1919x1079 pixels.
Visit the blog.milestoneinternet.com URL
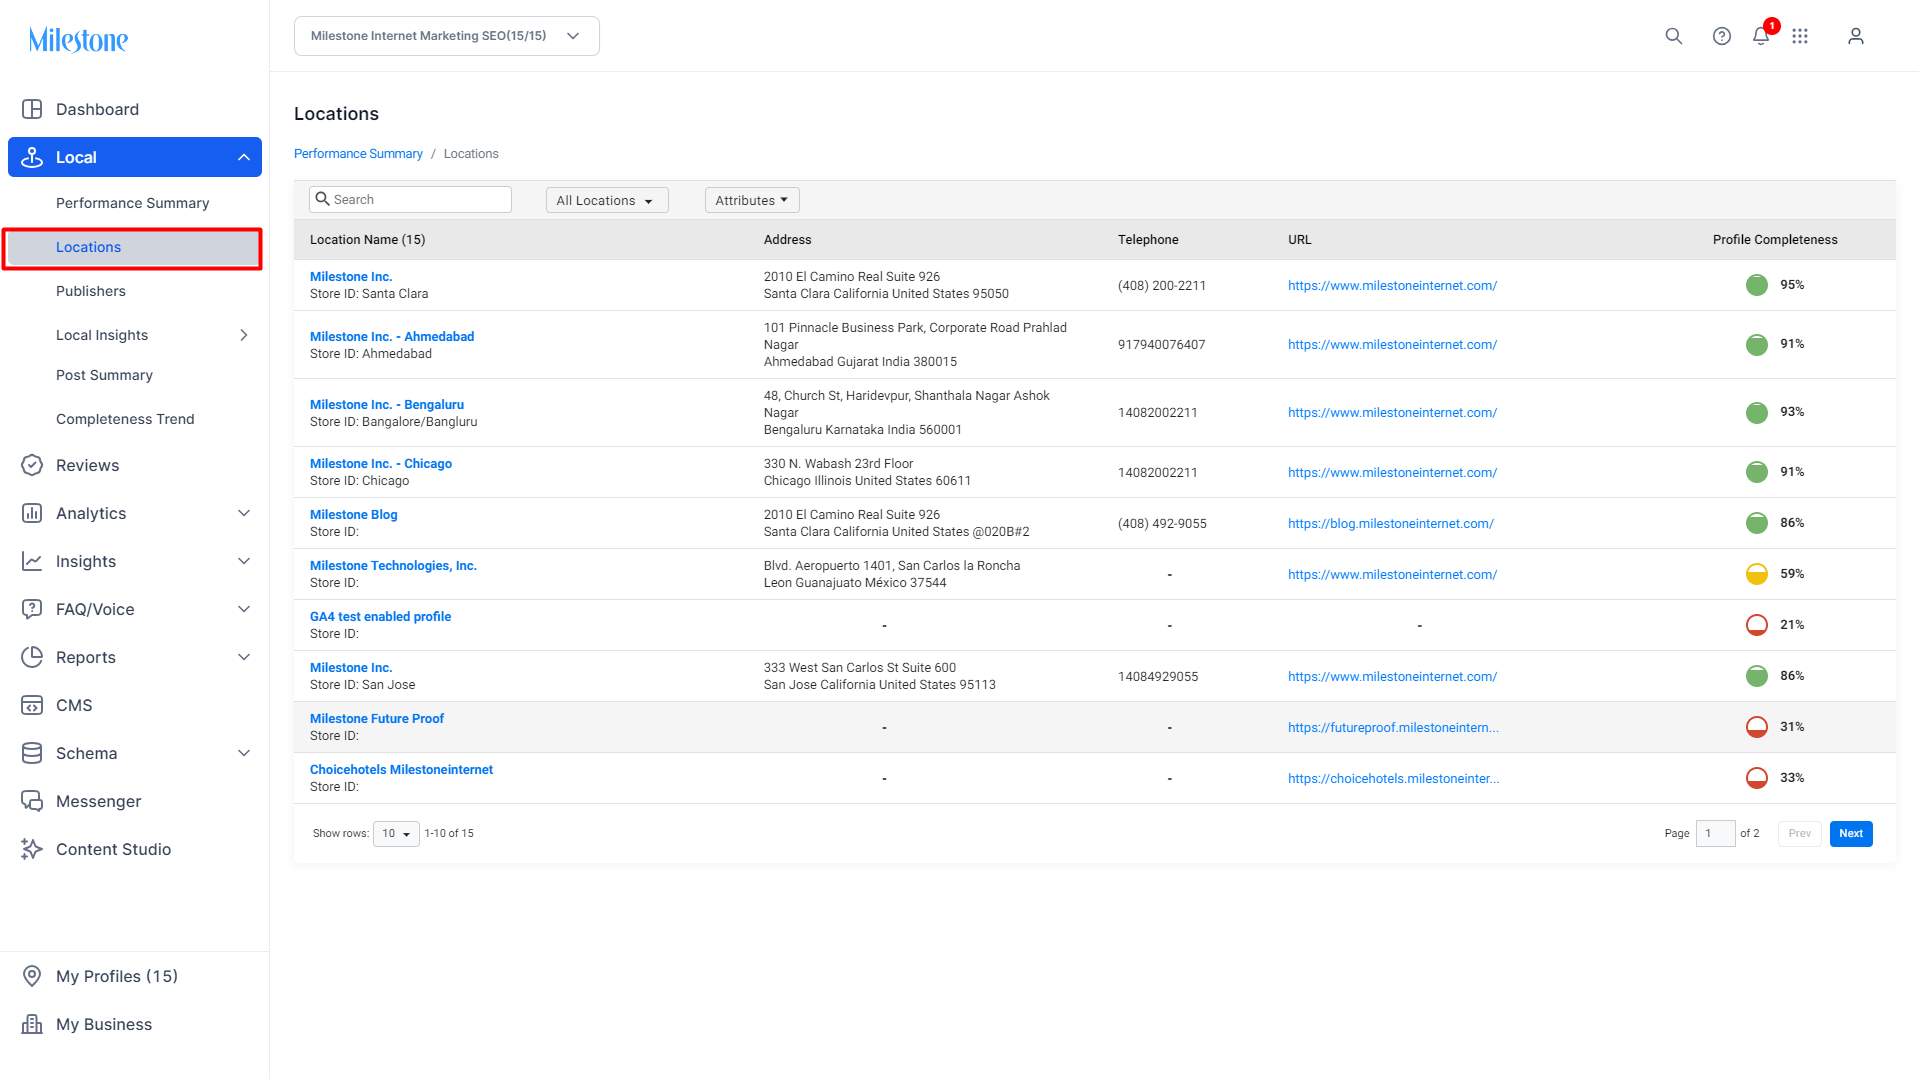pos(1391,524)
